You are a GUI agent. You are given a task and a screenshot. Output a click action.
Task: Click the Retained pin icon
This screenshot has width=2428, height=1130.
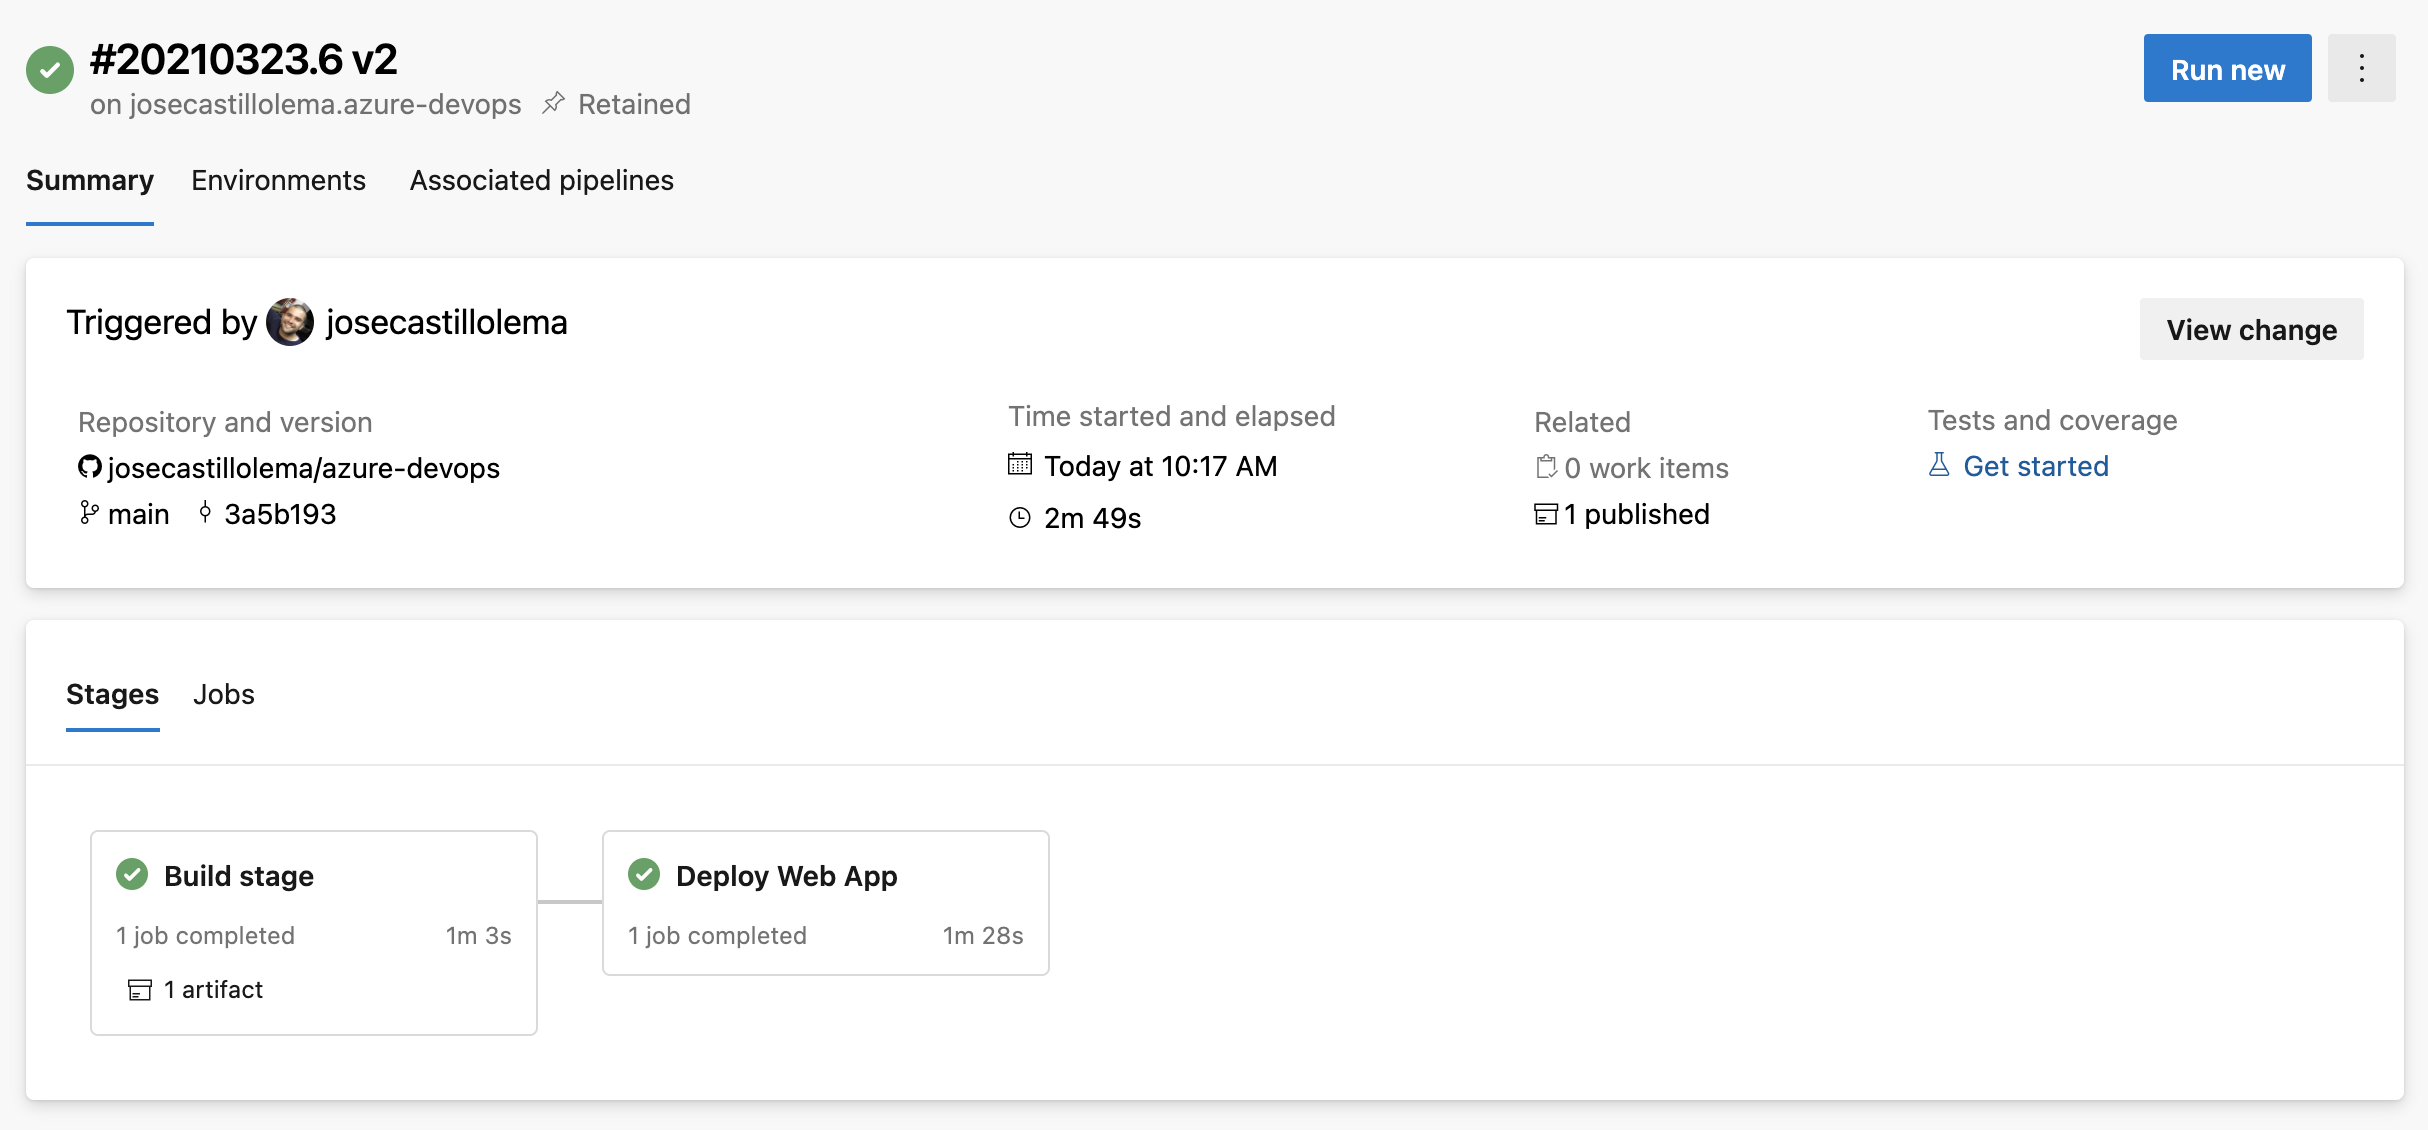[x=553, y=103]
